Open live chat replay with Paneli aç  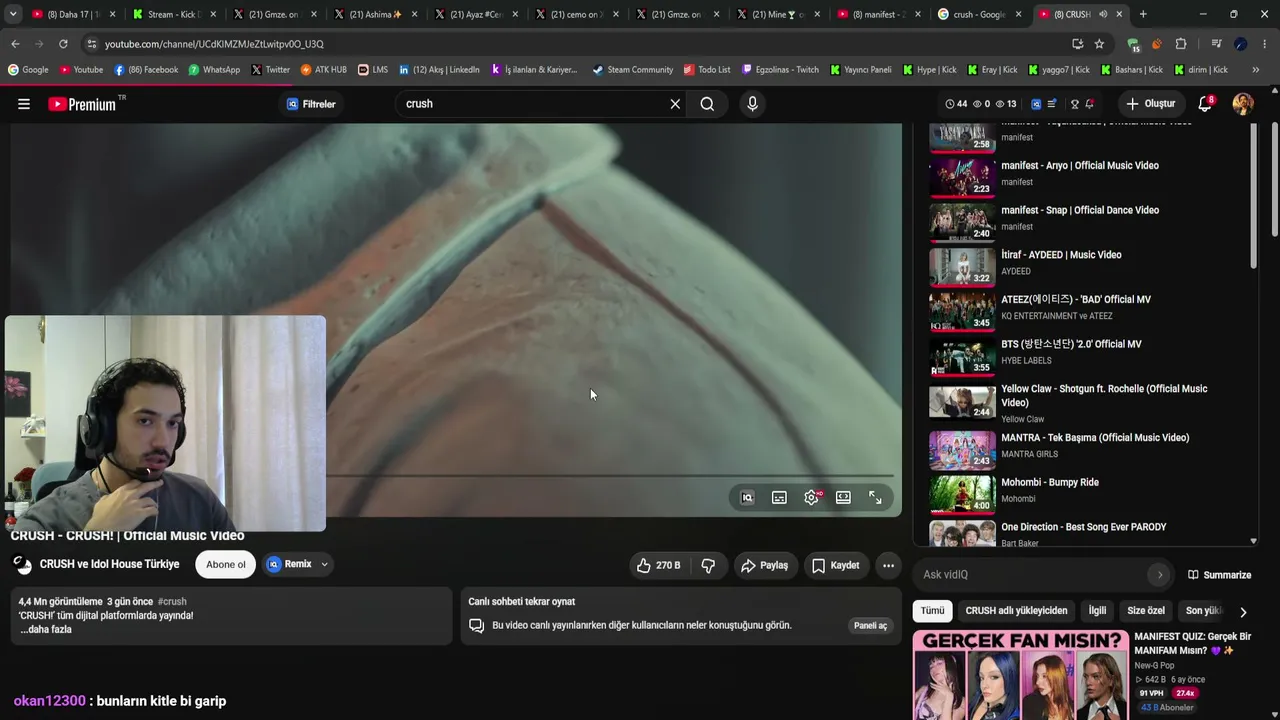click(870, 626)
